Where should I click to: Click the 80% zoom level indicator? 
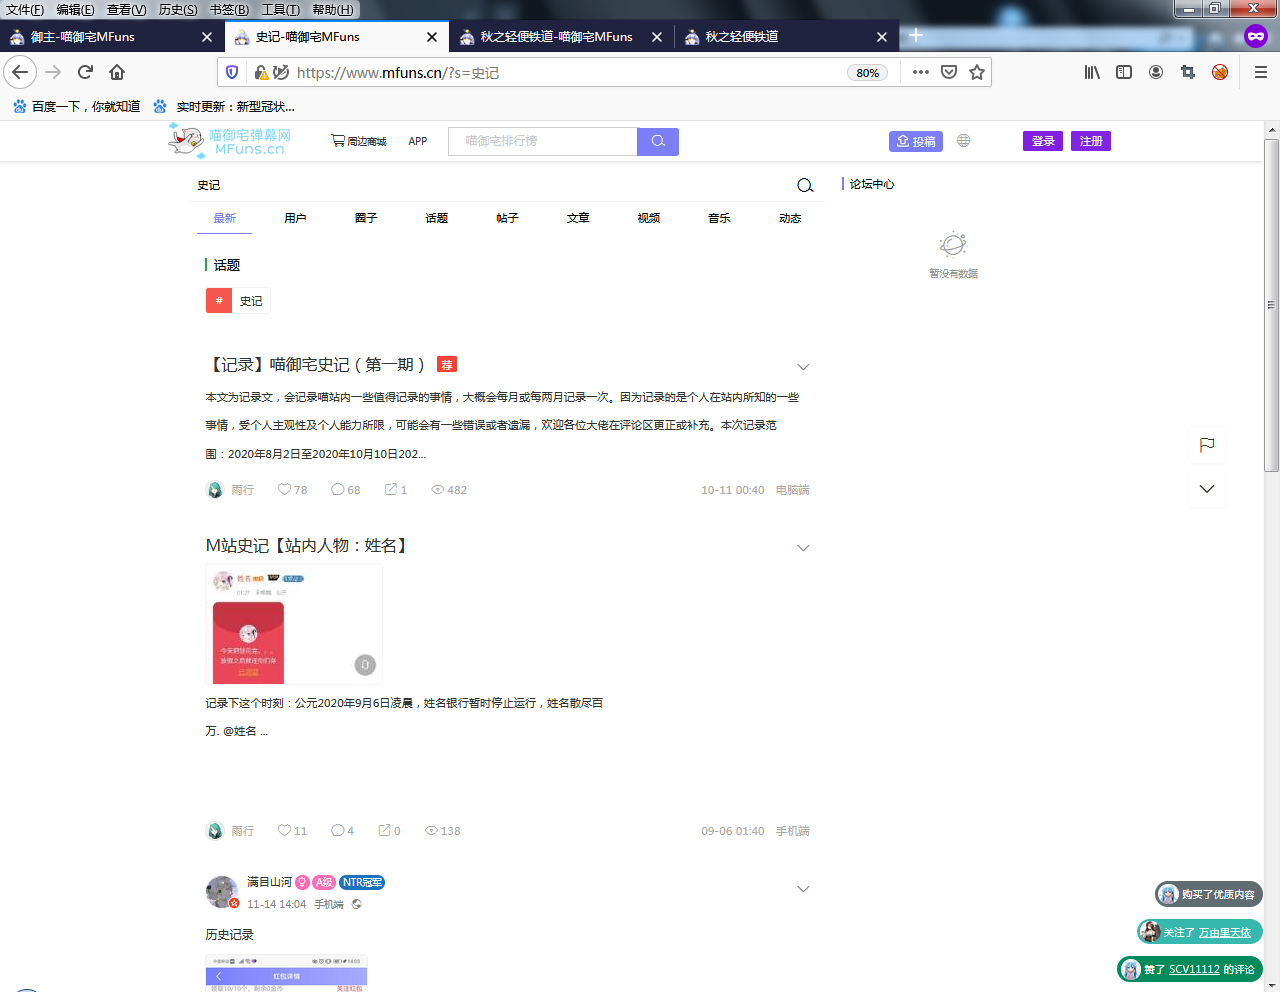pyautogui.click(x=867, y=73)
